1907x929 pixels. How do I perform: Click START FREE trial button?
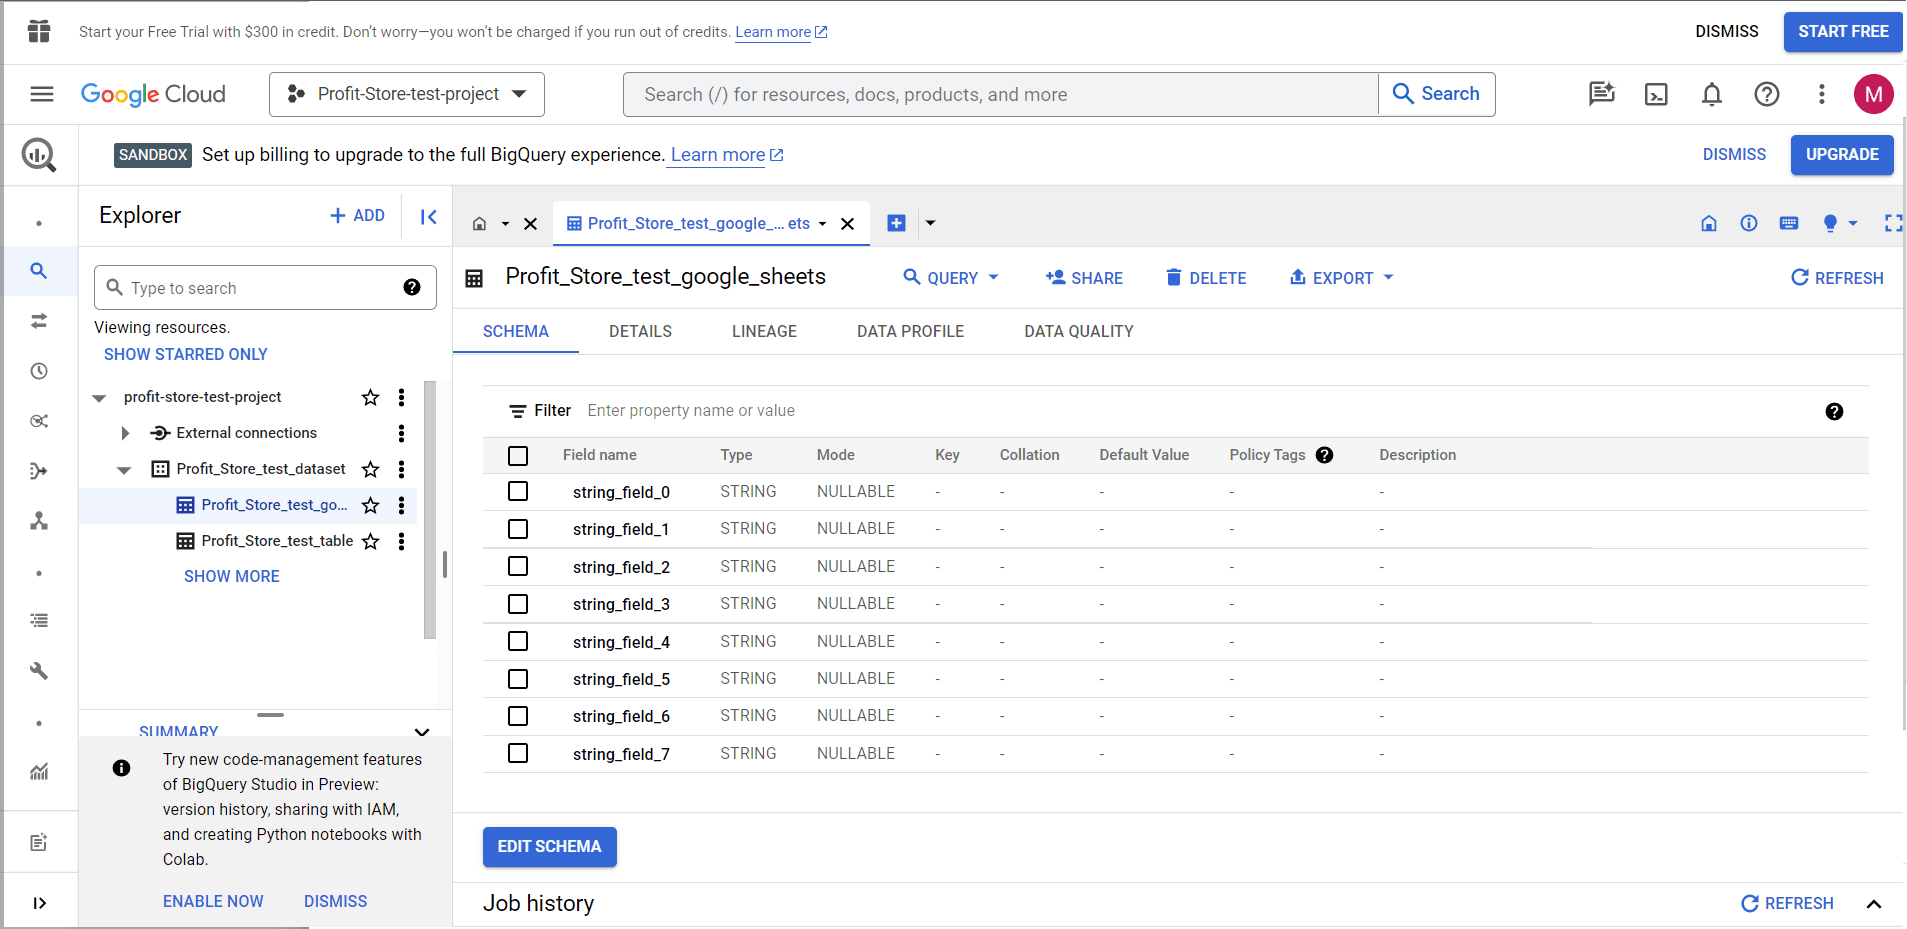(x=1843, y=32)
